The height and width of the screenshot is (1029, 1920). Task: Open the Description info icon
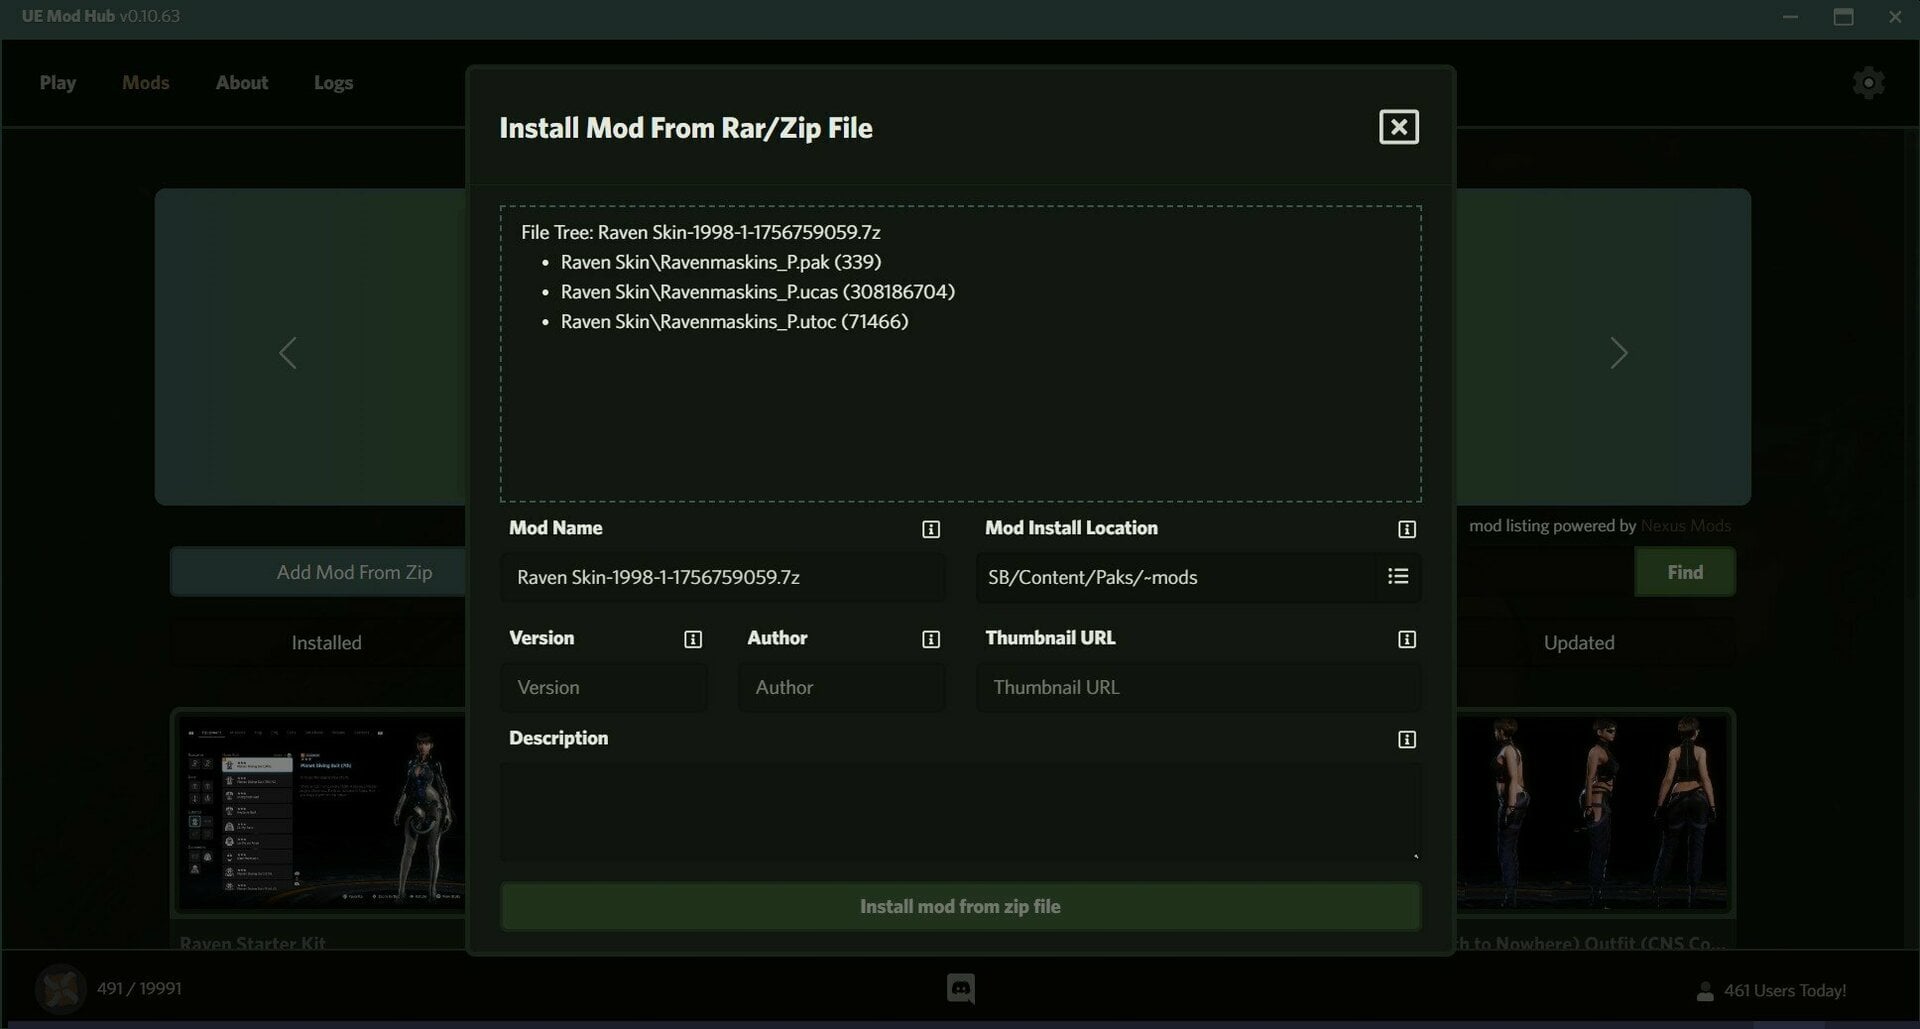[x=1407, y=739]
